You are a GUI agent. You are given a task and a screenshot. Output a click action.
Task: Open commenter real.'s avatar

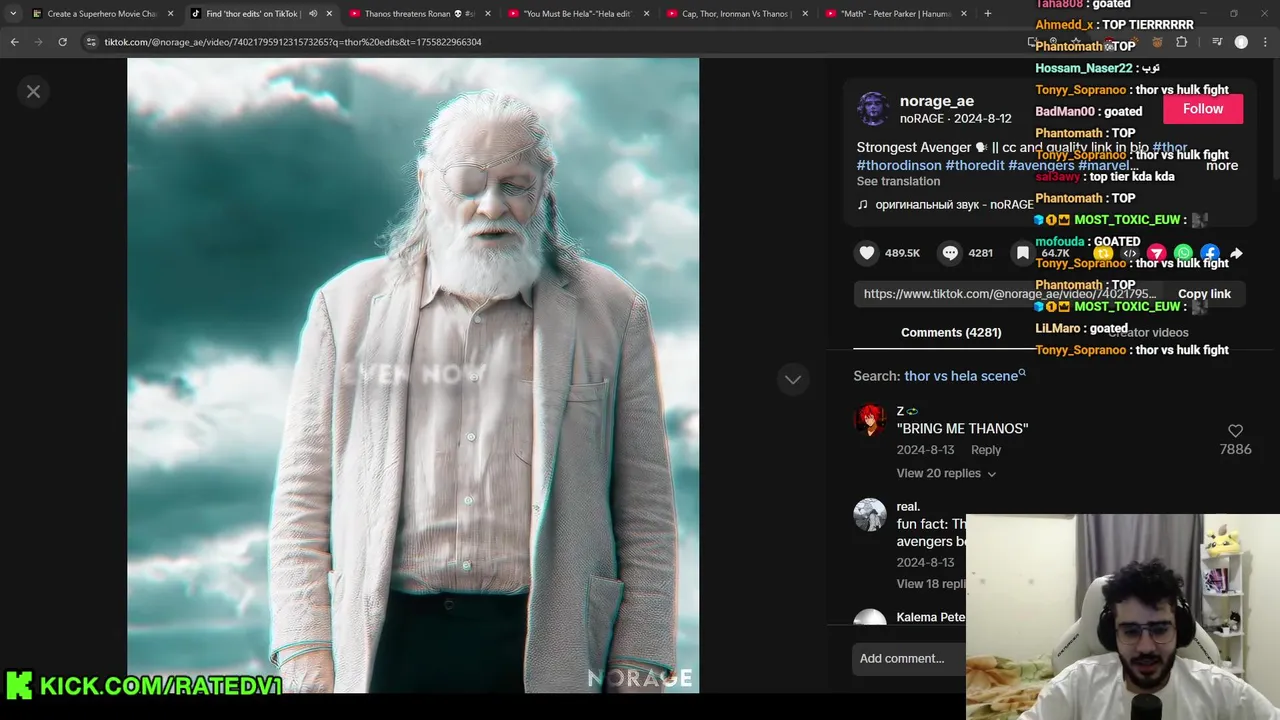click(870, 515)
